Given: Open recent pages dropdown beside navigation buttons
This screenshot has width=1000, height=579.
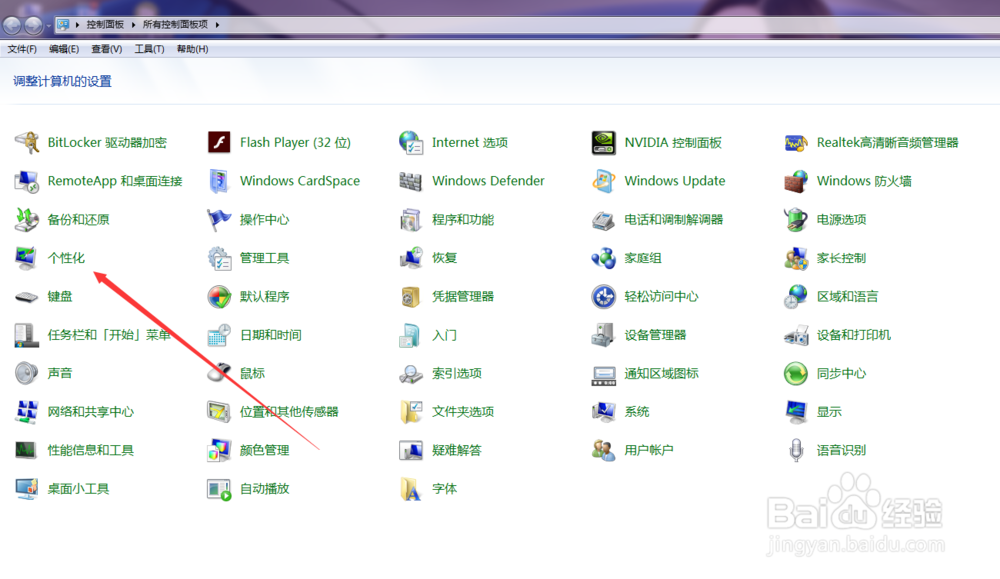Looking at the screenshot, I should (x=48, y=26).
